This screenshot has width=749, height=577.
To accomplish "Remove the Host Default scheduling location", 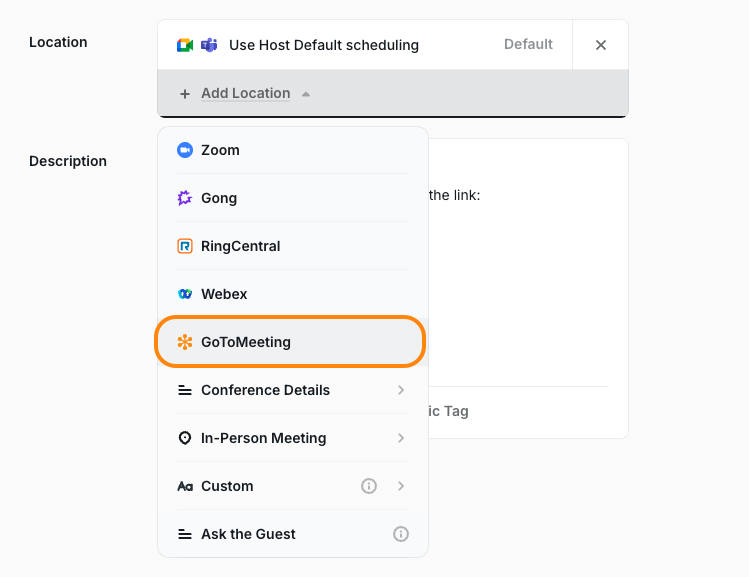I will click(600, 45).
